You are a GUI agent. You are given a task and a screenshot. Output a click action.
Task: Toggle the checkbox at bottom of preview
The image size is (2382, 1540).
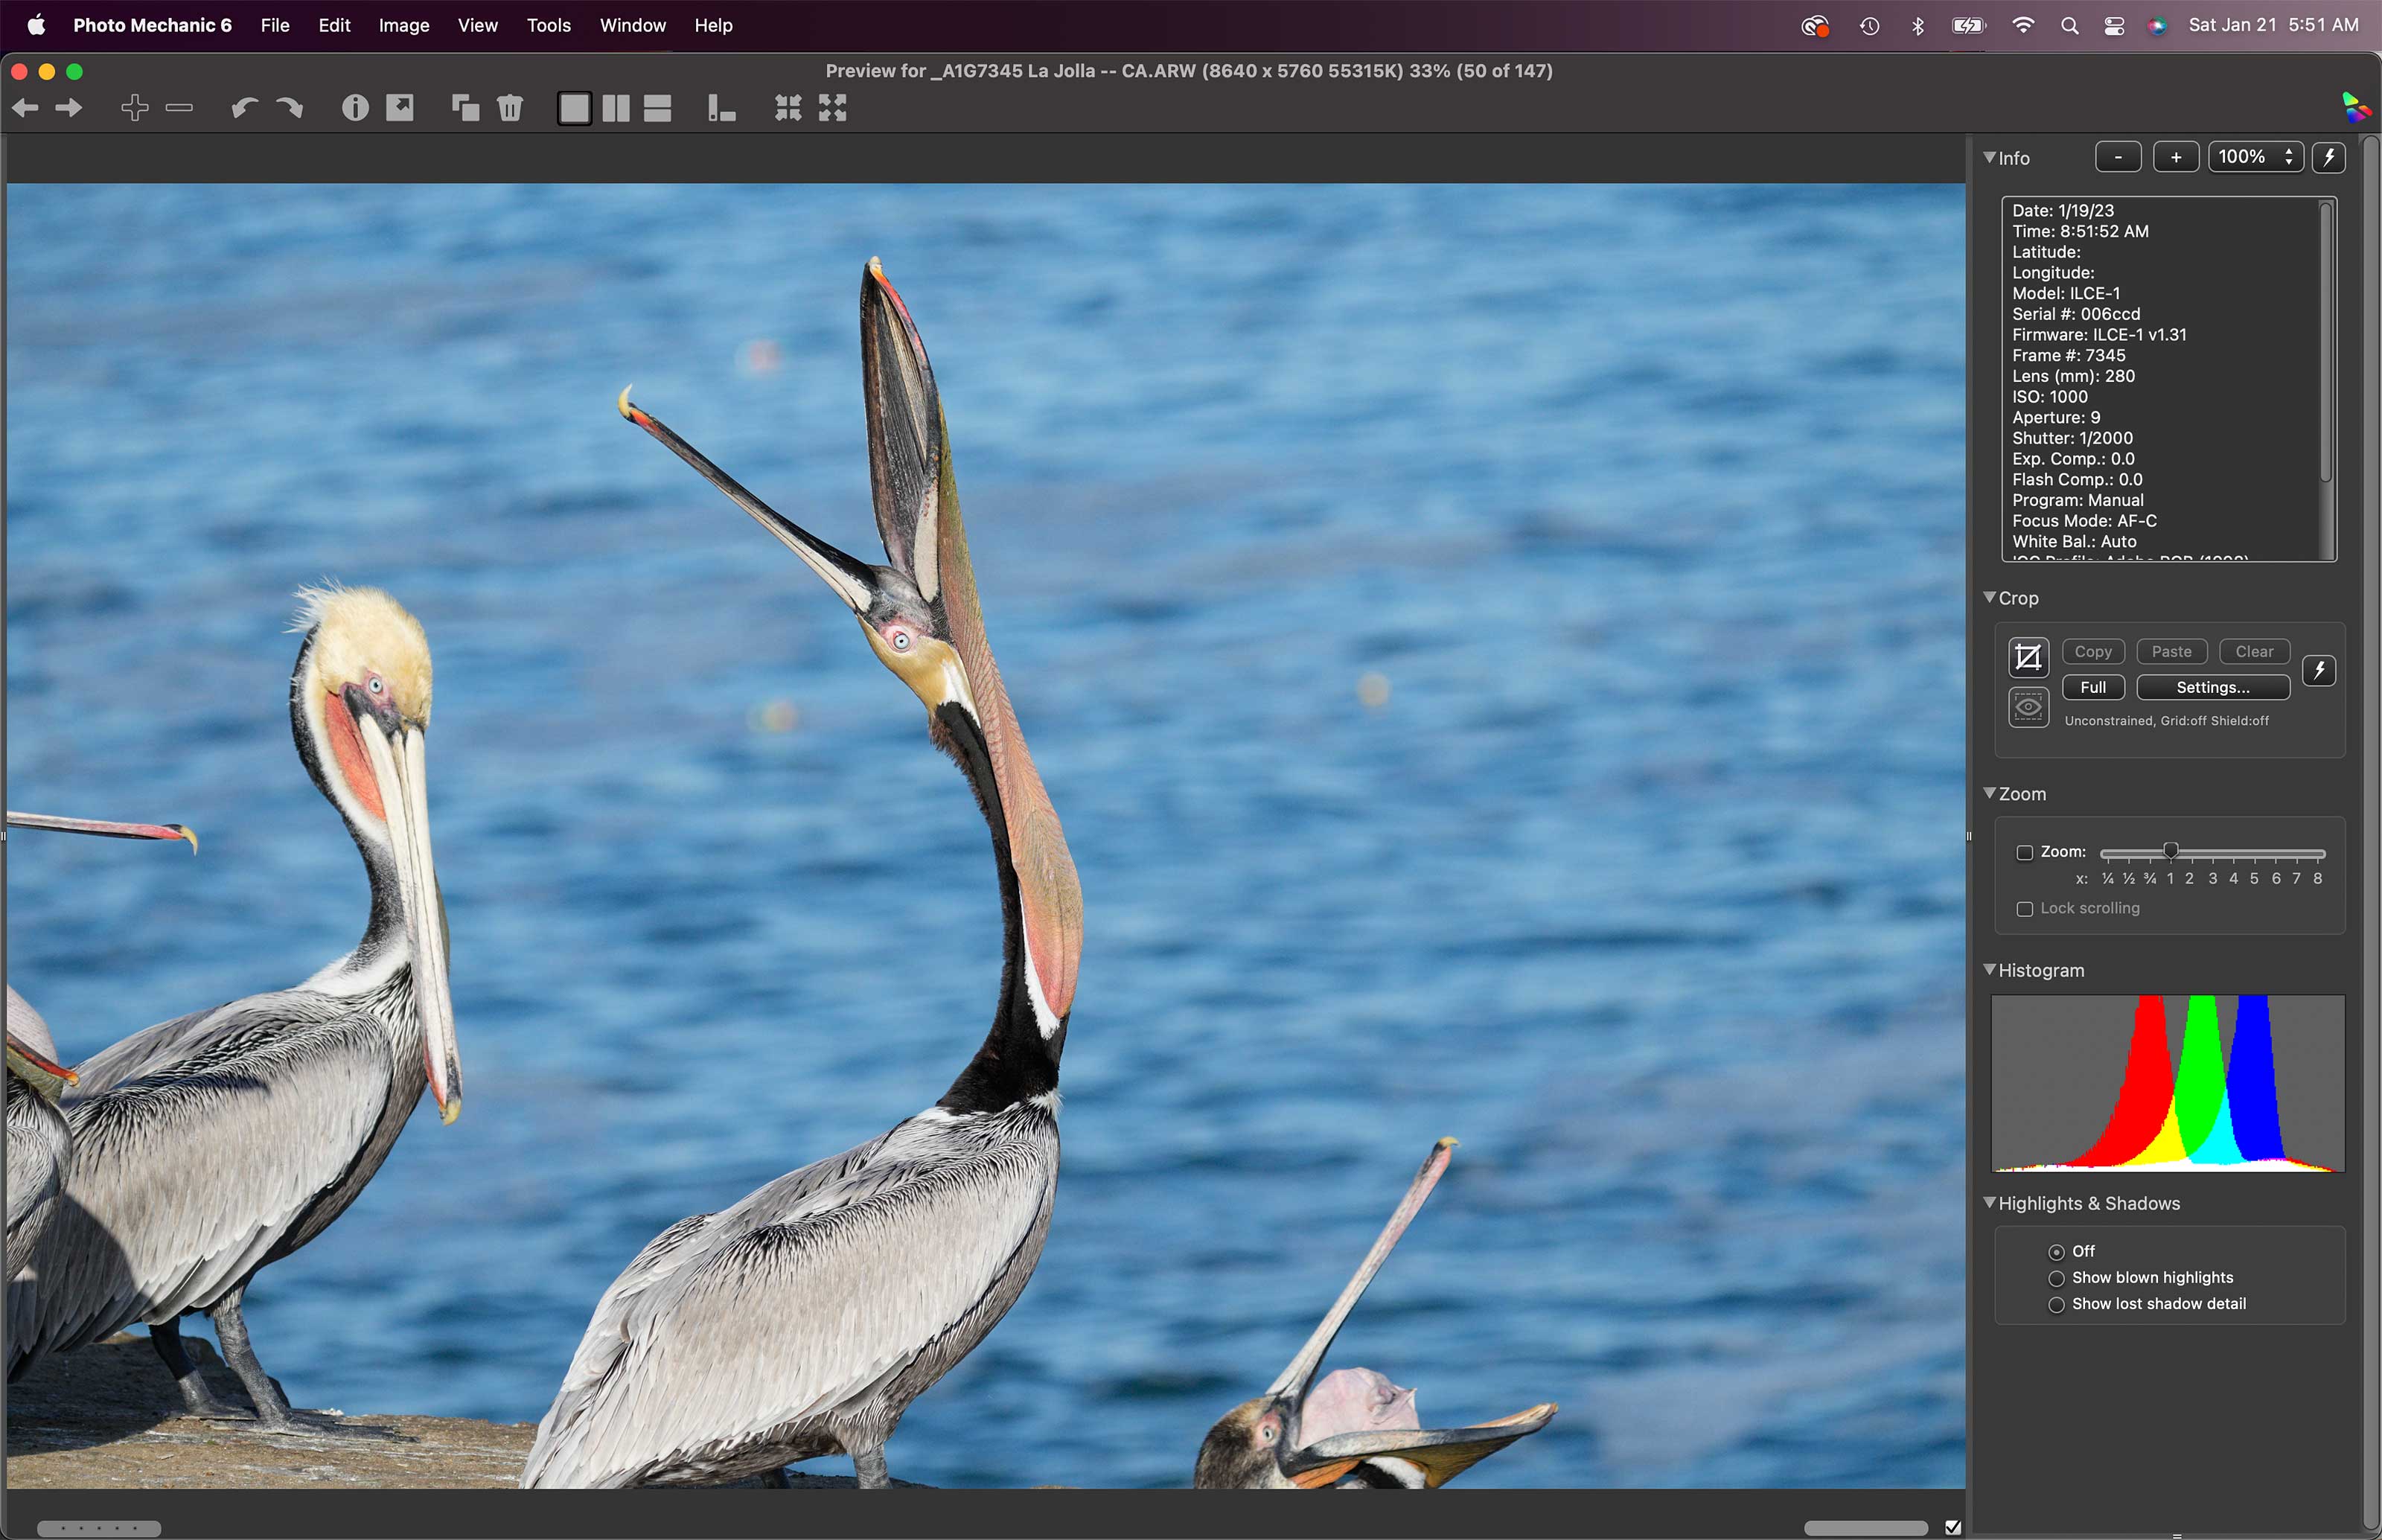[1952, 1527]
